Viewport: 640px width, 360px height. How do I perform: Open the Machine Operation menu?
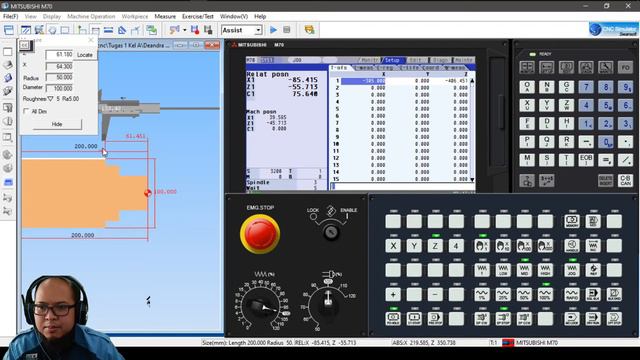[91, 16]
